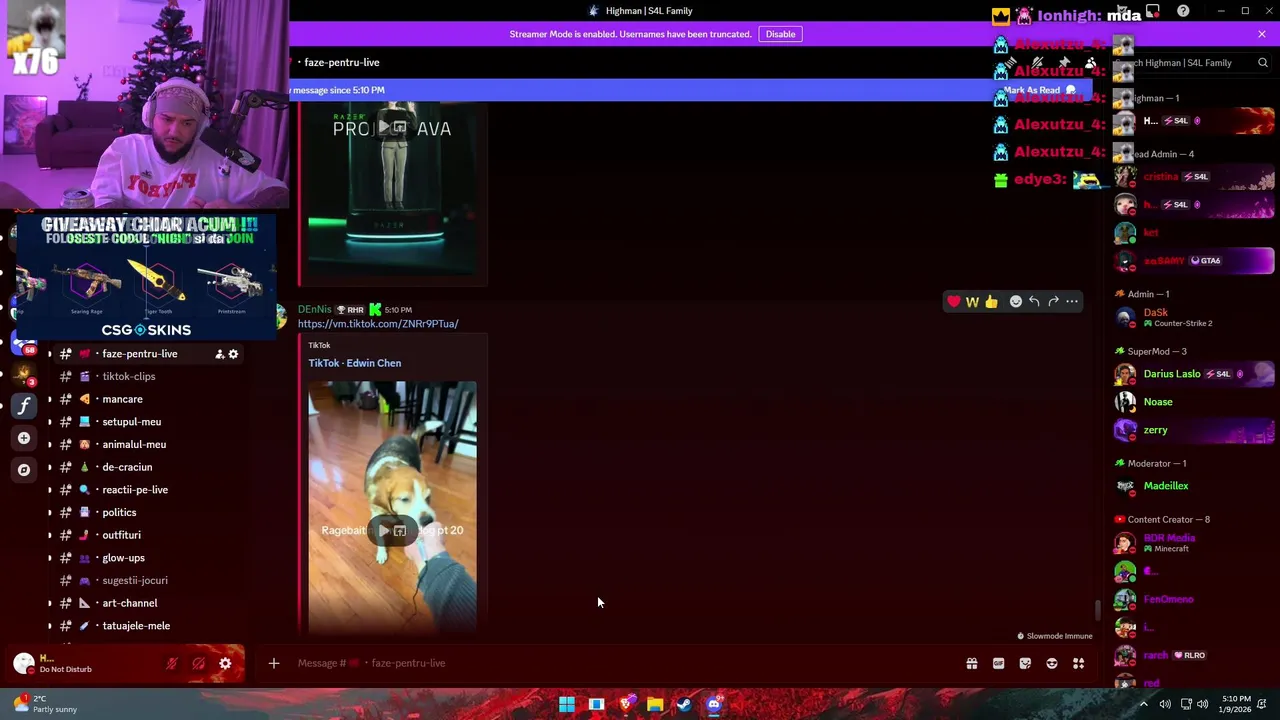This screenshot has height=720, width=1280.
Task: Toggle notification settings bell in channel header
Action: pos(1037,62)
